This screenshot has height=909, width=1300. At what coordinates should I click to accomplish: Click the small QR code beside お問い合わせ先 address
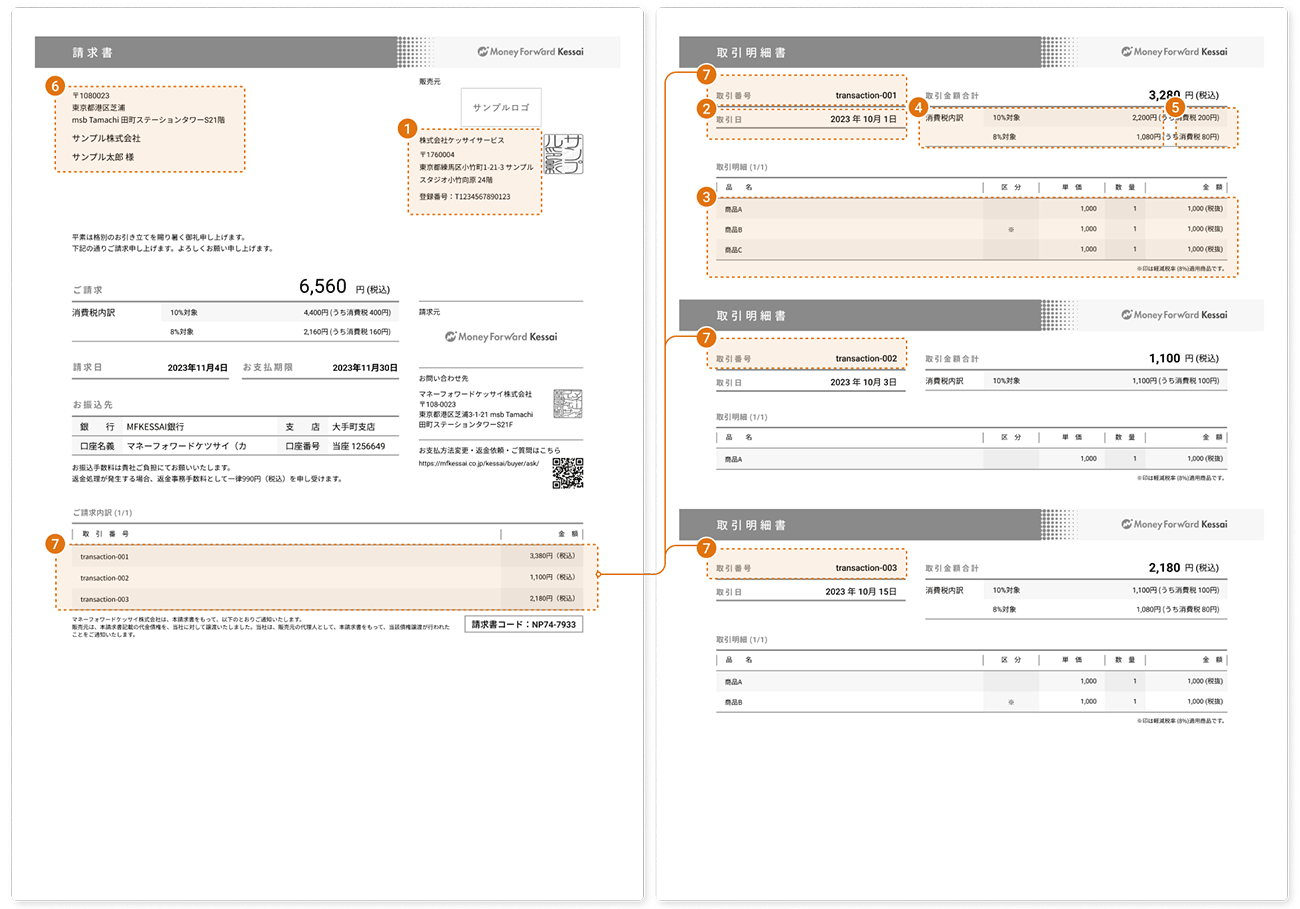(568, 405)
